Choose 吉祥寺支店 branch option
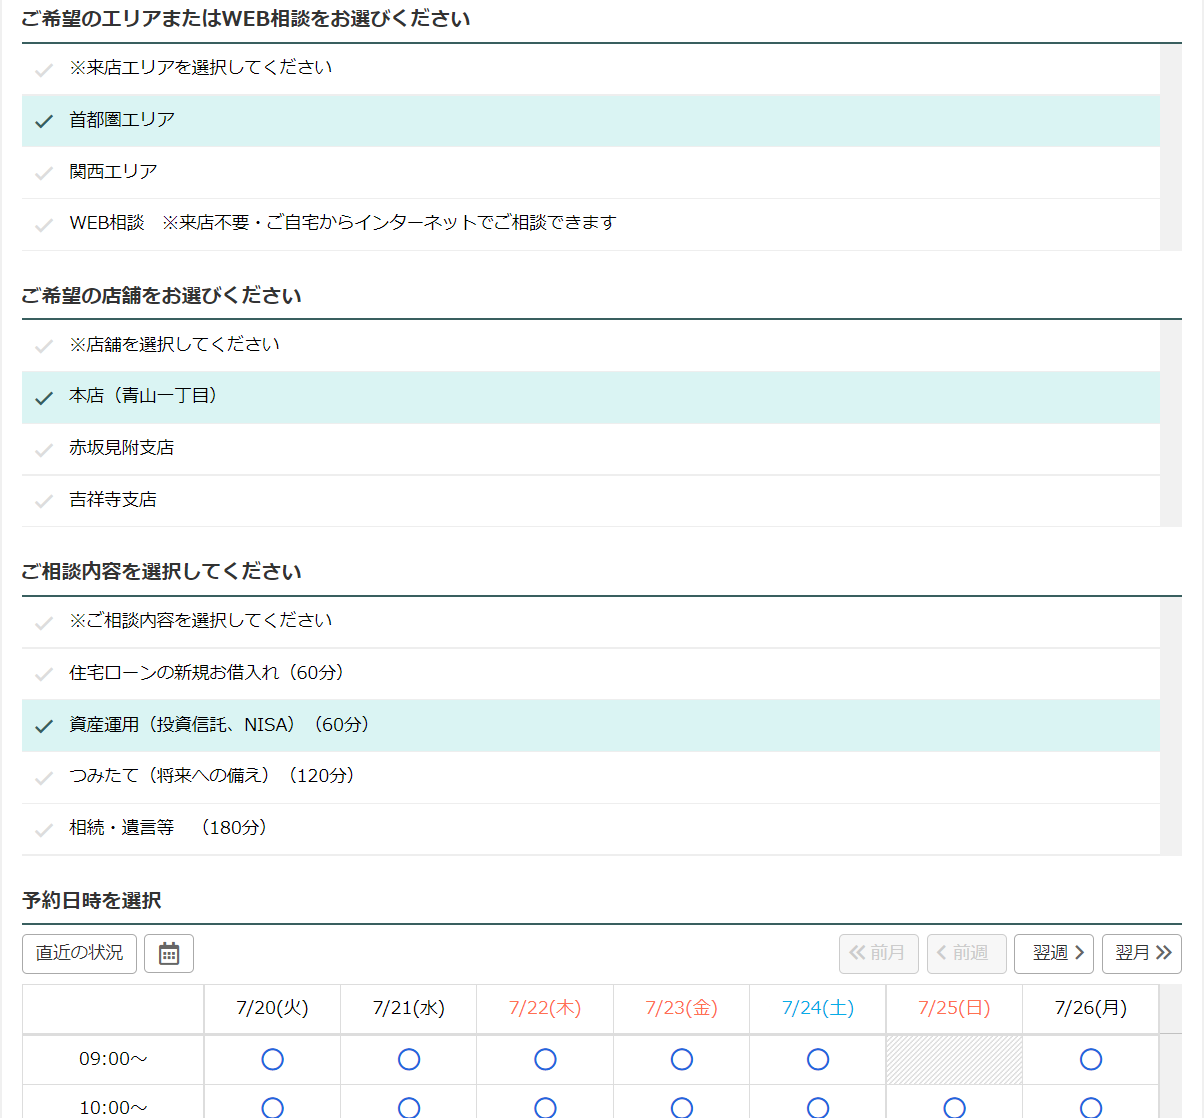 [113, 500]
